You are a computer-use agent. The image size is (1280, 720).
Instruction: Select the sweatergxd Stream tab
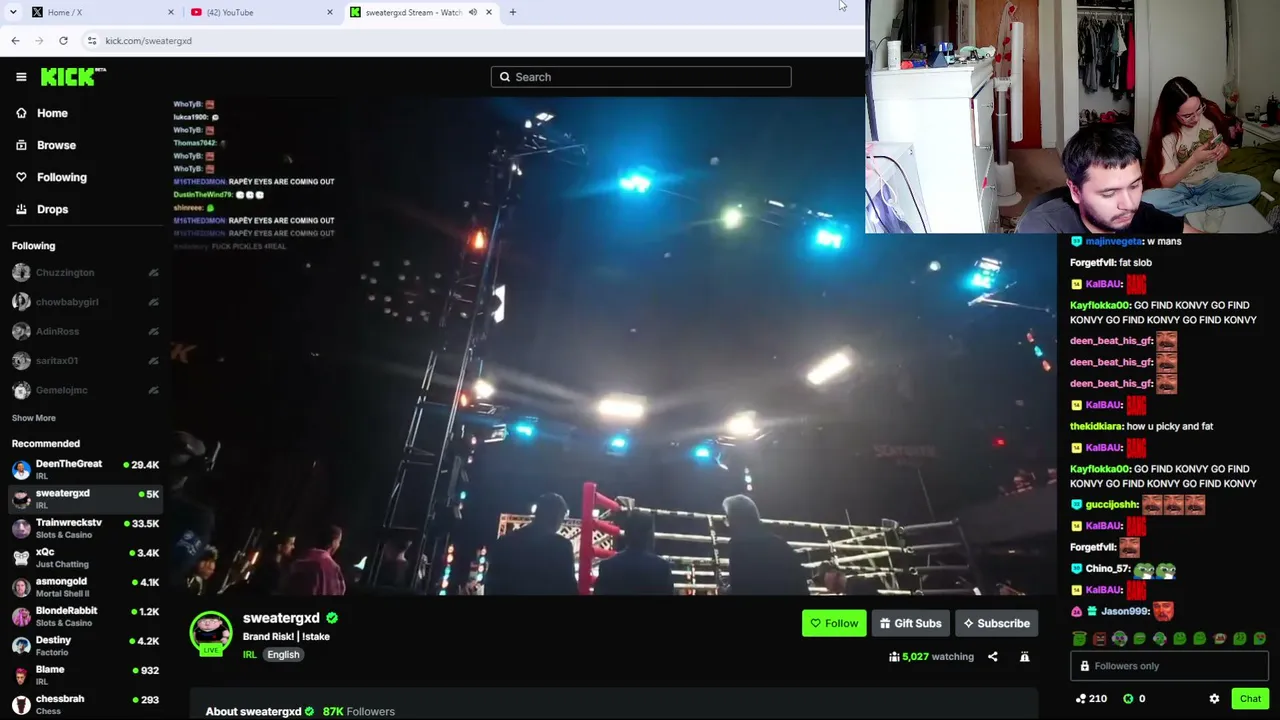point(421,12)
